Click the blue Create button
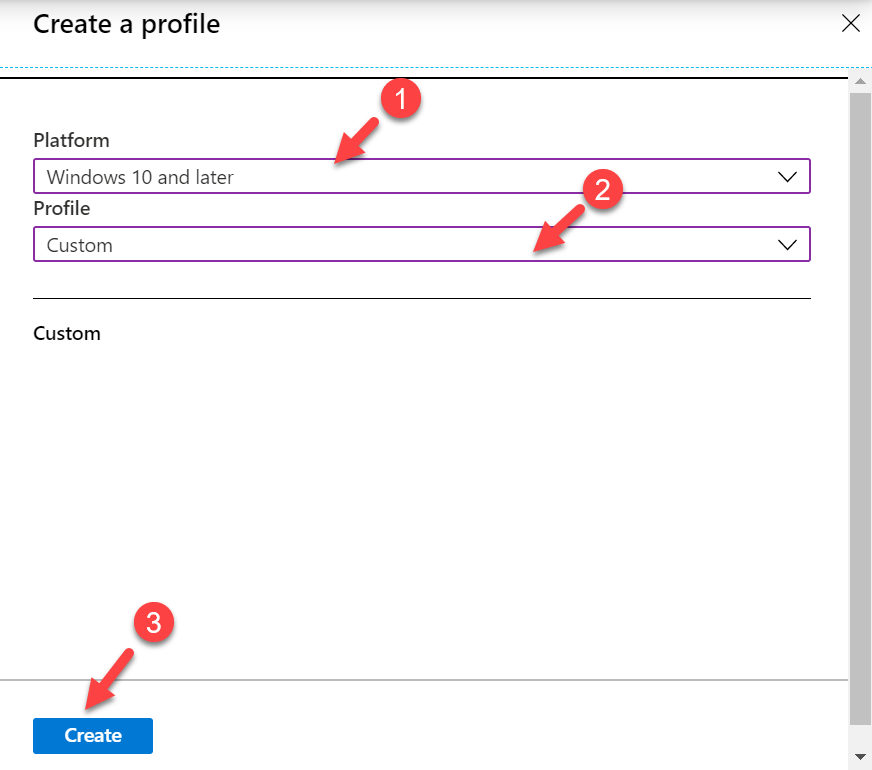872x770 pixels. click(x=93, y=736)
